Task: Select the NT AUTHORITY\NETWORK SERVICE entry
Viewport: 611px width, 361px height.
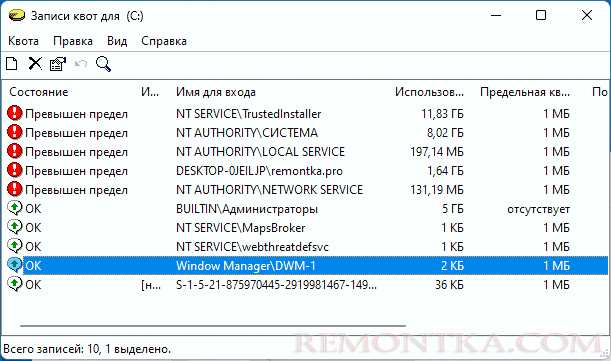Action: click(307, 189)
